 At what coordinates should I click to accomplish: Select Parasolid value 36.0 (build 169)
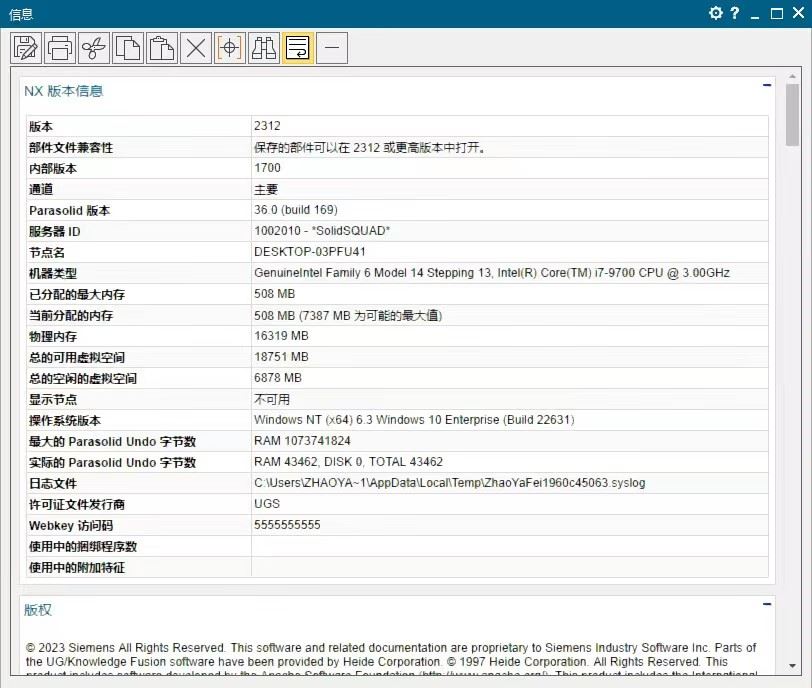(x=296, y=210)
